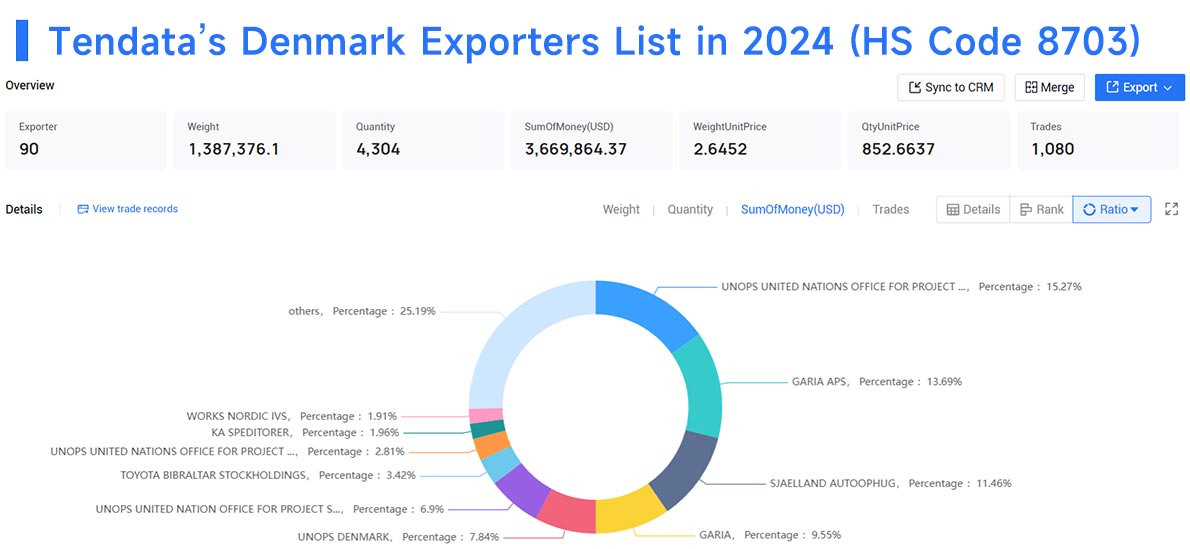Click the UNOPS UNITED NATION 6.9% label

click(270, 510)
